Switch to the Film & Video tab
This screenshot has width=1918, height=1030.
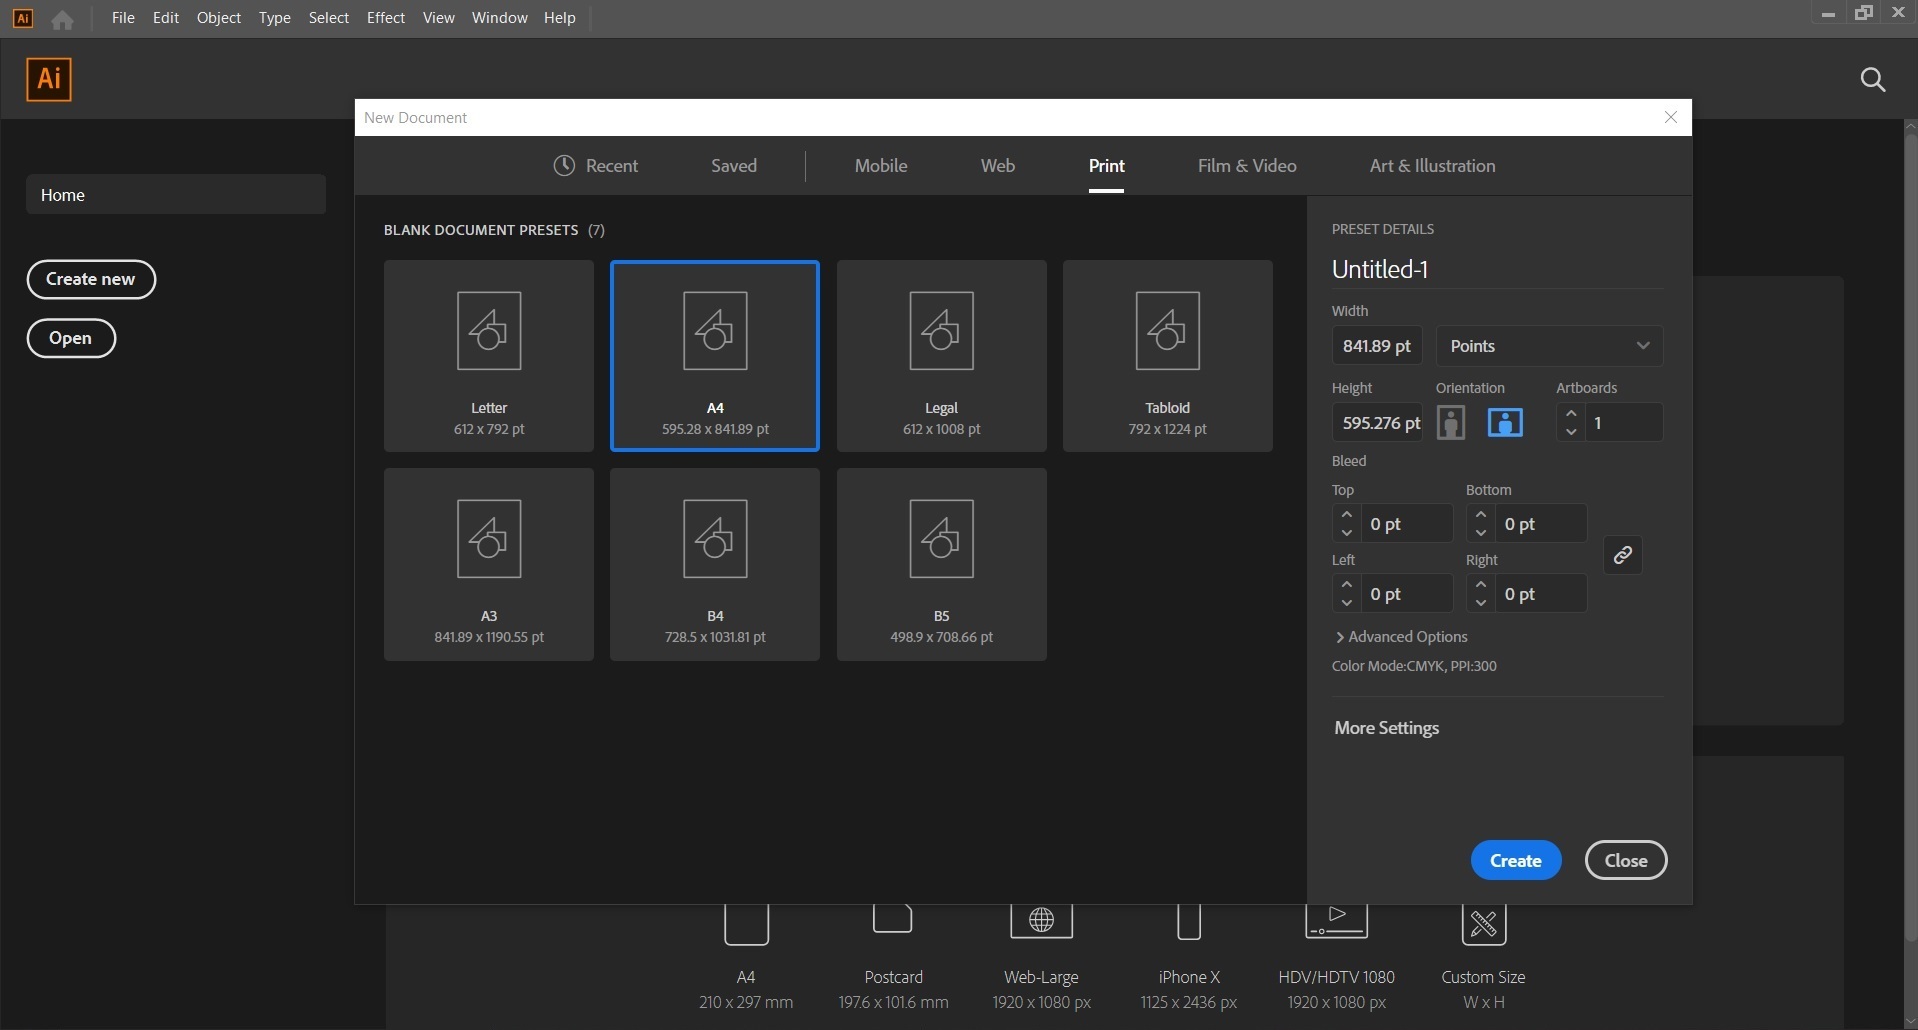(1247, 166)
